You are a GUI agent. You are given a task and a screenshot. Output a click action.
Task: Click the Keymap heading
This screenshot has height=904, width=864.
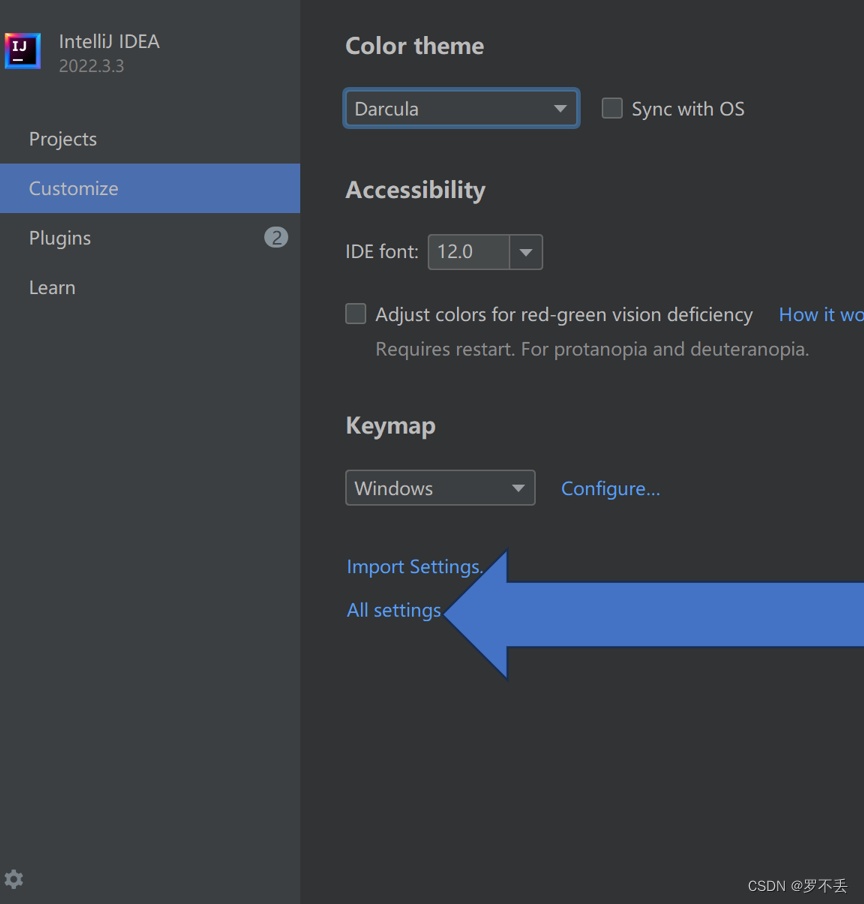390,426
